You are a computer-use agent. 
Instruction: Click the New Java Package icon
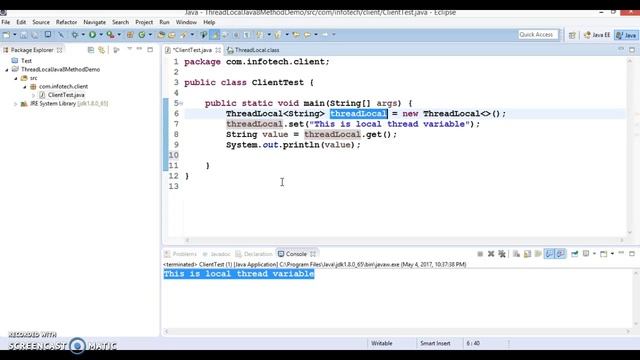click(x=130, y=35)
